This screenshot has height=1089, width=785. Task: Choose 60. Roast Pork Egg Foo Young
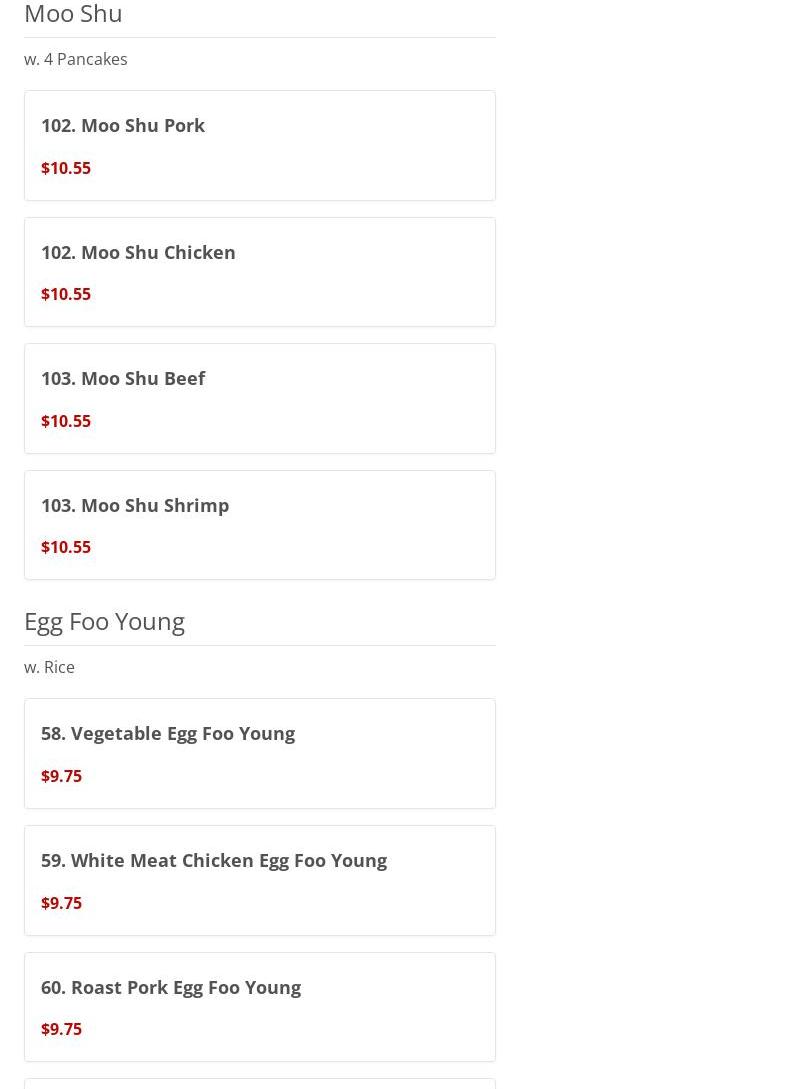click(171, 987)
